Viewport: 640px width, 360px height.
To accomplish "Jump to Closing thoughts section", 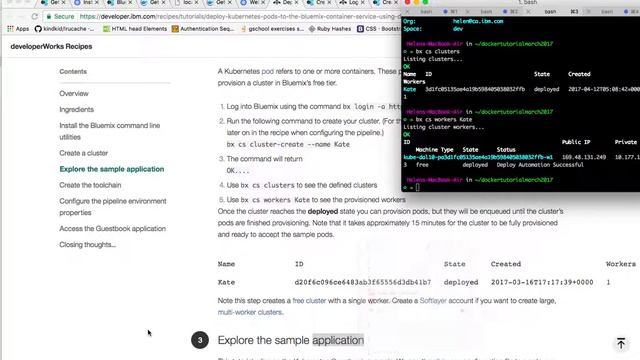I will 87,244.
